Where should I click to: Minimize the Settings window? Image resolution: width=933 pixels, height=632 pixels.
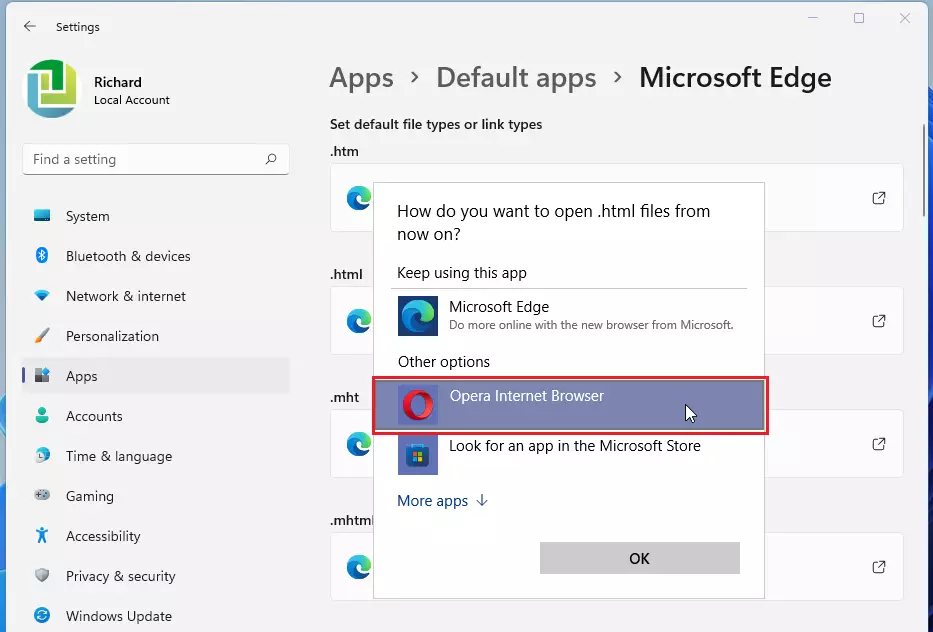[x=813, y=18]
